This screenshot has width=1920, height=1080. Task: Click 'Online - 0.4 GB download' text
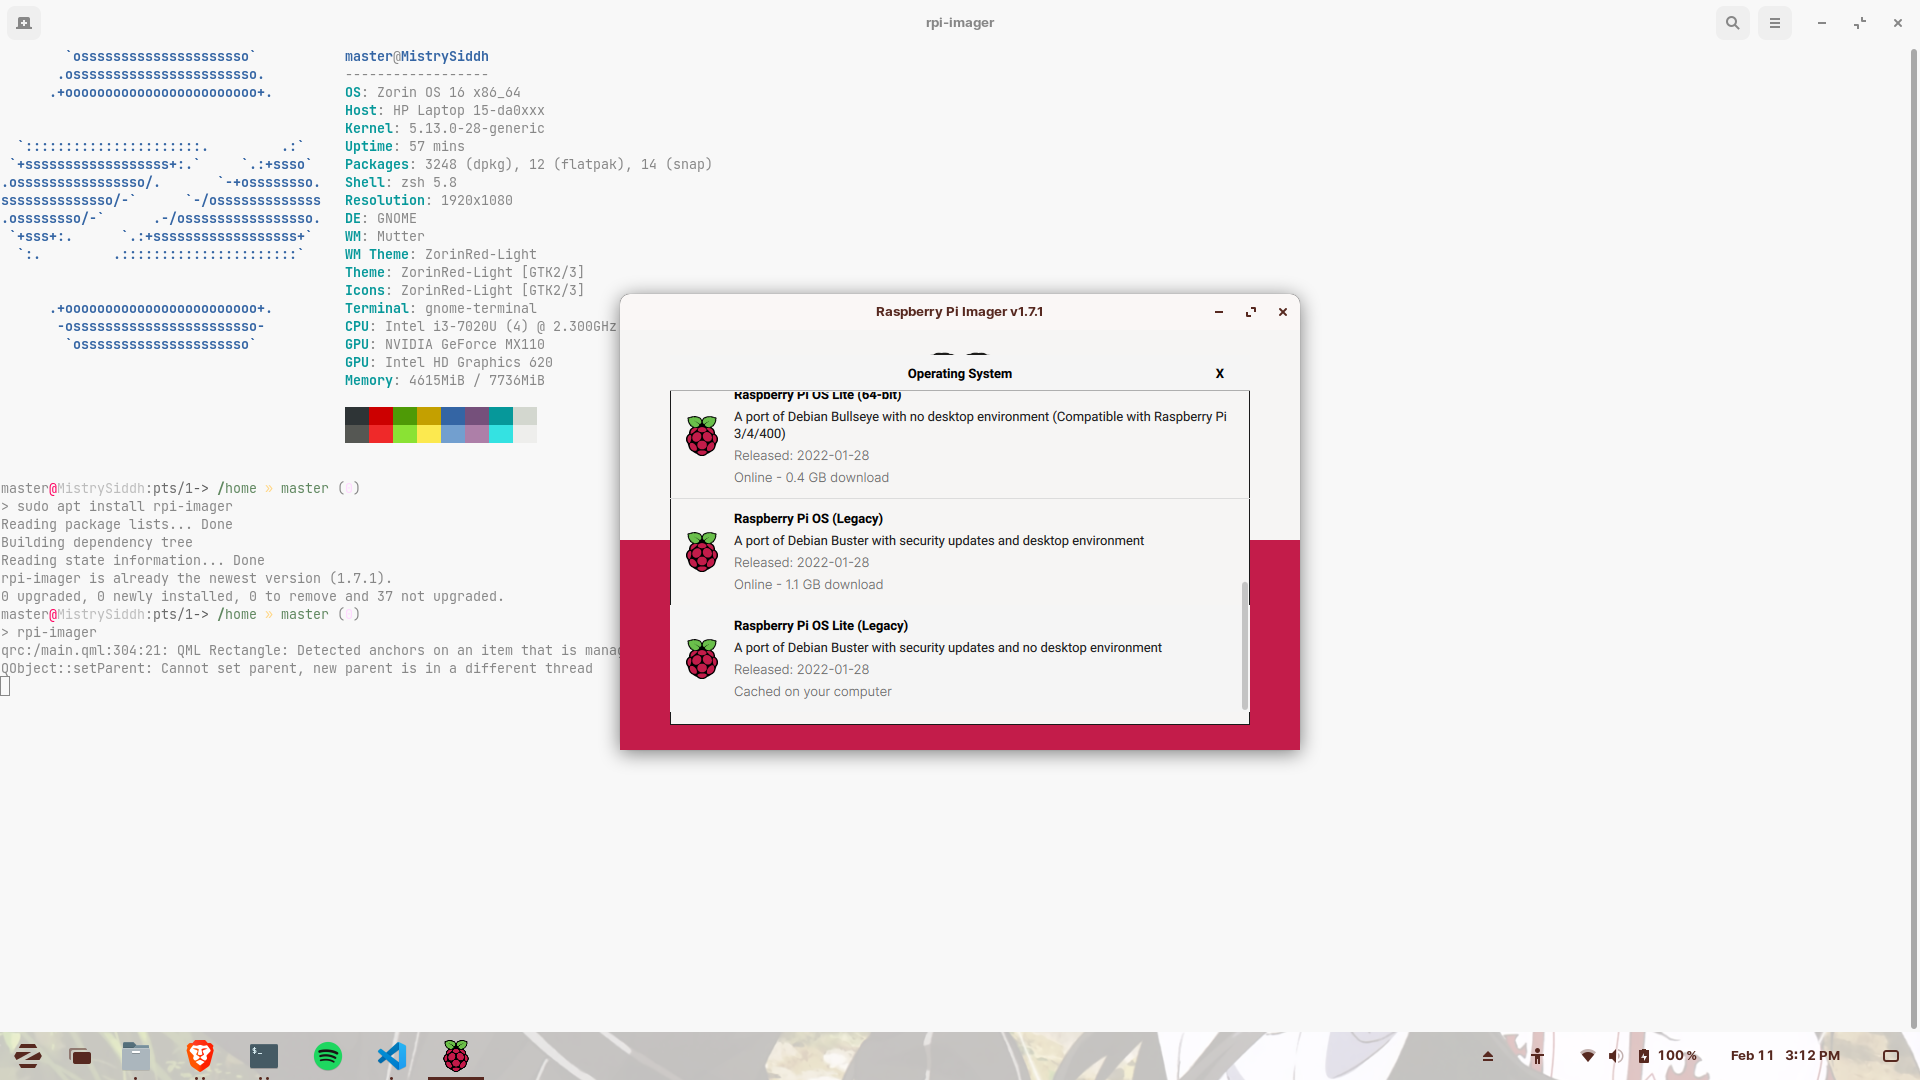(x=811, y=478)
